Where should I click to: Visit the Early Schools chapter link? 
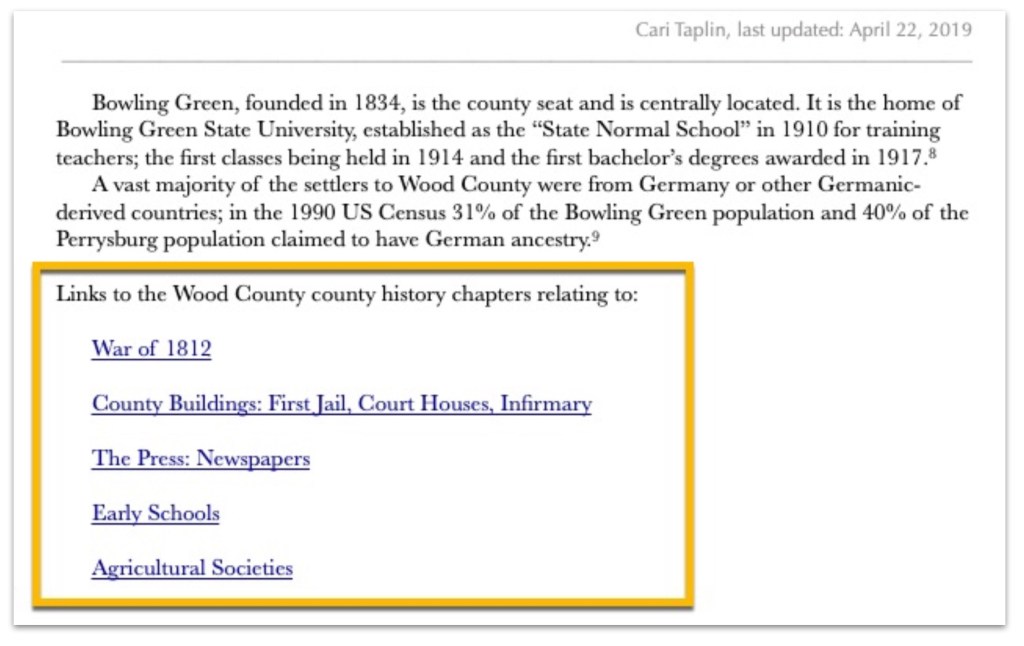point(155,513)
